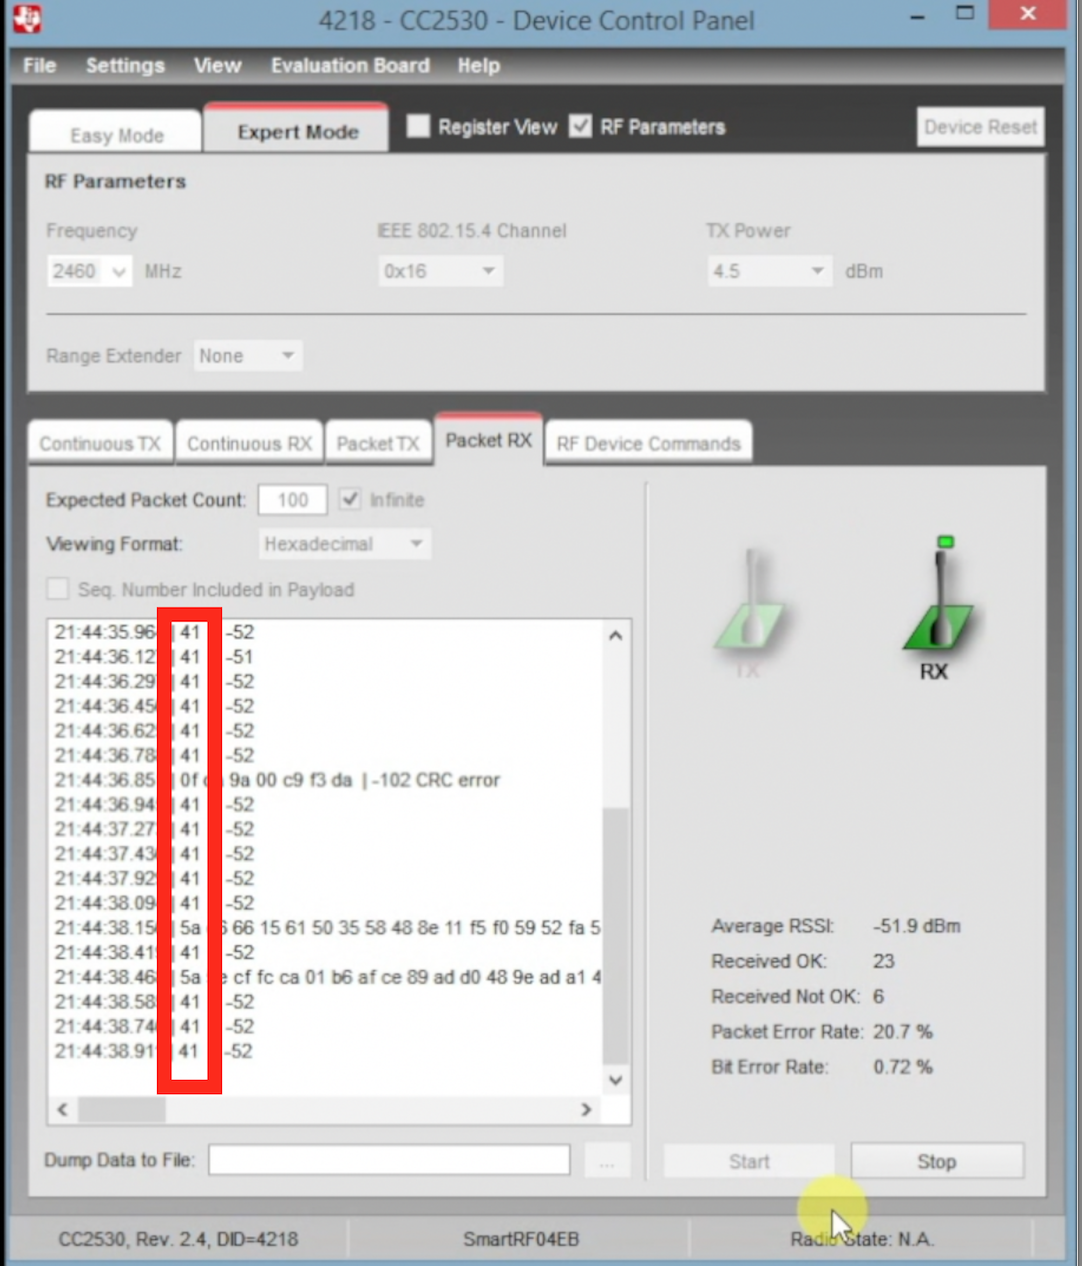This screenshot has height=1266, width=1082.
Task: Toggle Seq. Number Included in Payload checkbox
Action: [x=58, y=589]
